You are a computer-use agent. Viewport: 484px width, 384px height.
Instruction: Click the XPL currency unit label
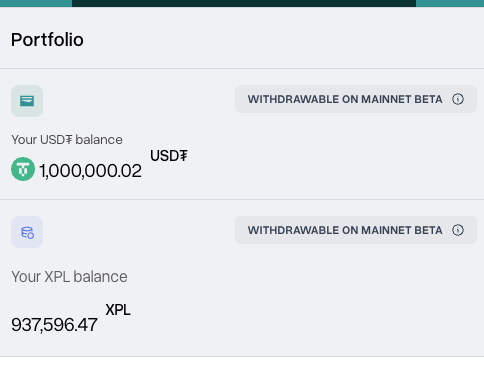tap(118, 310)
